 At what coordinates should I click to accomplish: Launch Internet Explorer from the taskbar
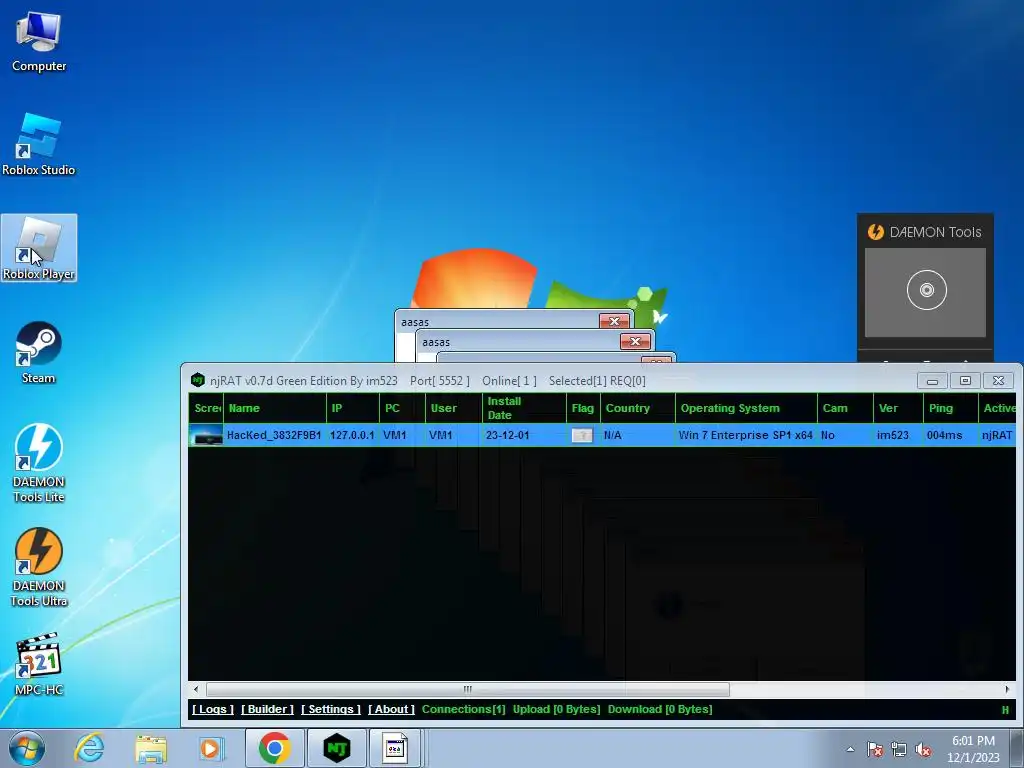click(x=89, y=748)
